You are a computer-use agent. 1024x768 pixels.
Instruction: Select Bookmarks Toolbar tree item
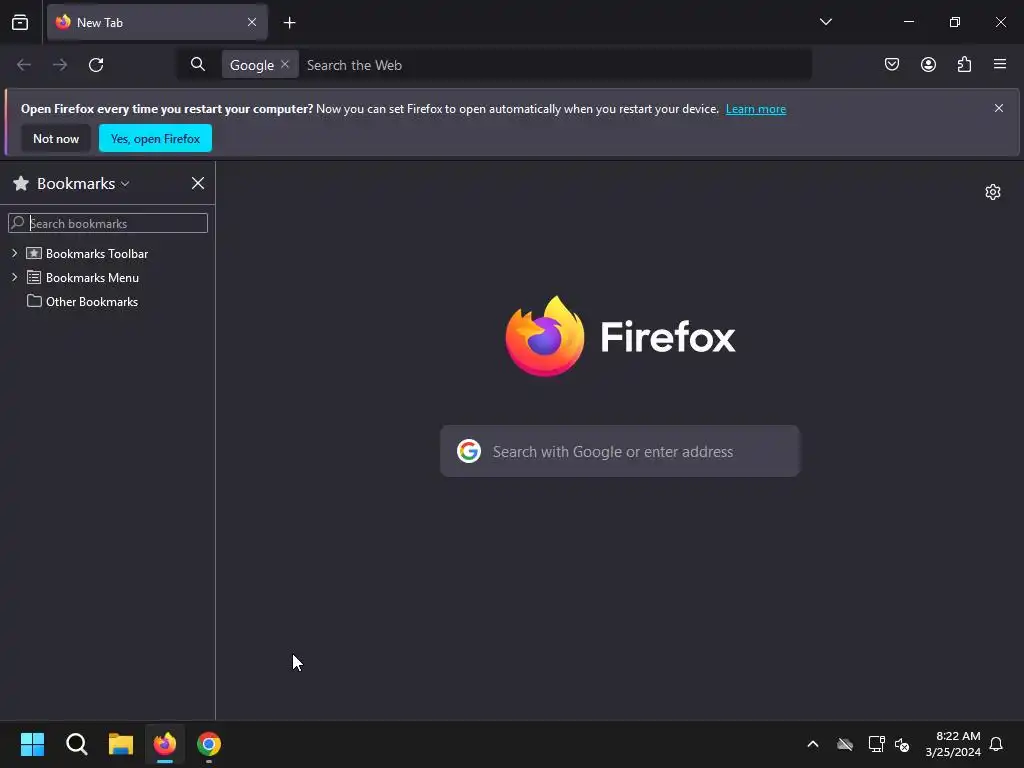(x=97, y=253)
